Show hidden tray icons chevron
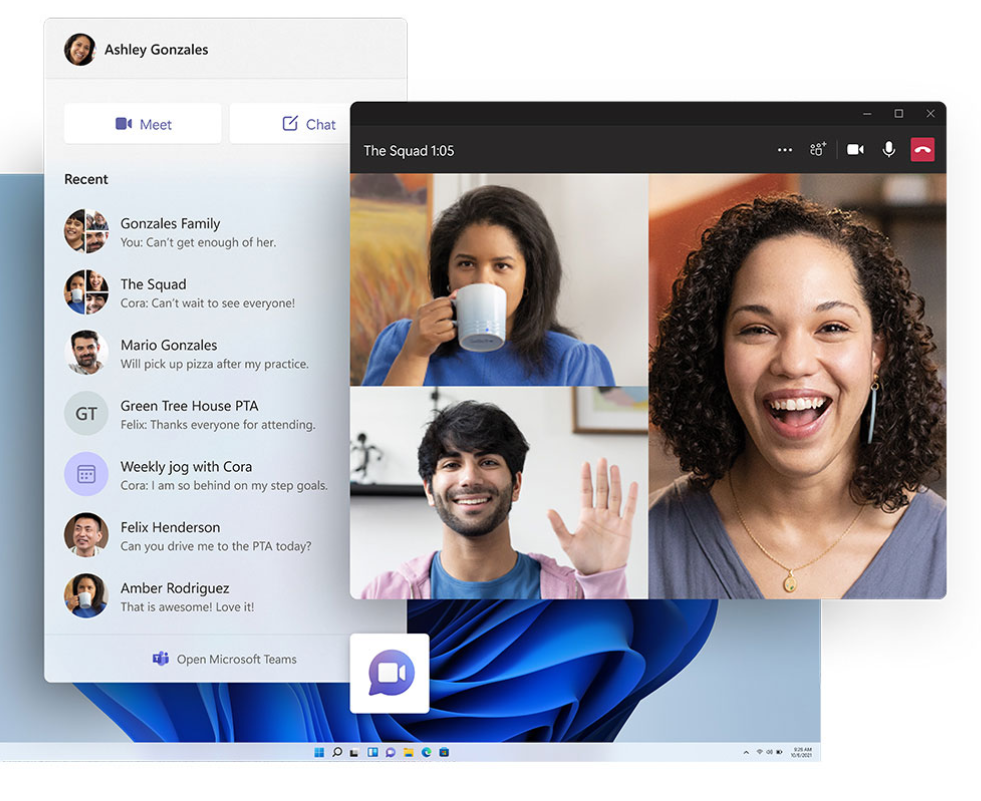Image resolution: width=981 pixels, height=801 pixels. click(746, 752)
